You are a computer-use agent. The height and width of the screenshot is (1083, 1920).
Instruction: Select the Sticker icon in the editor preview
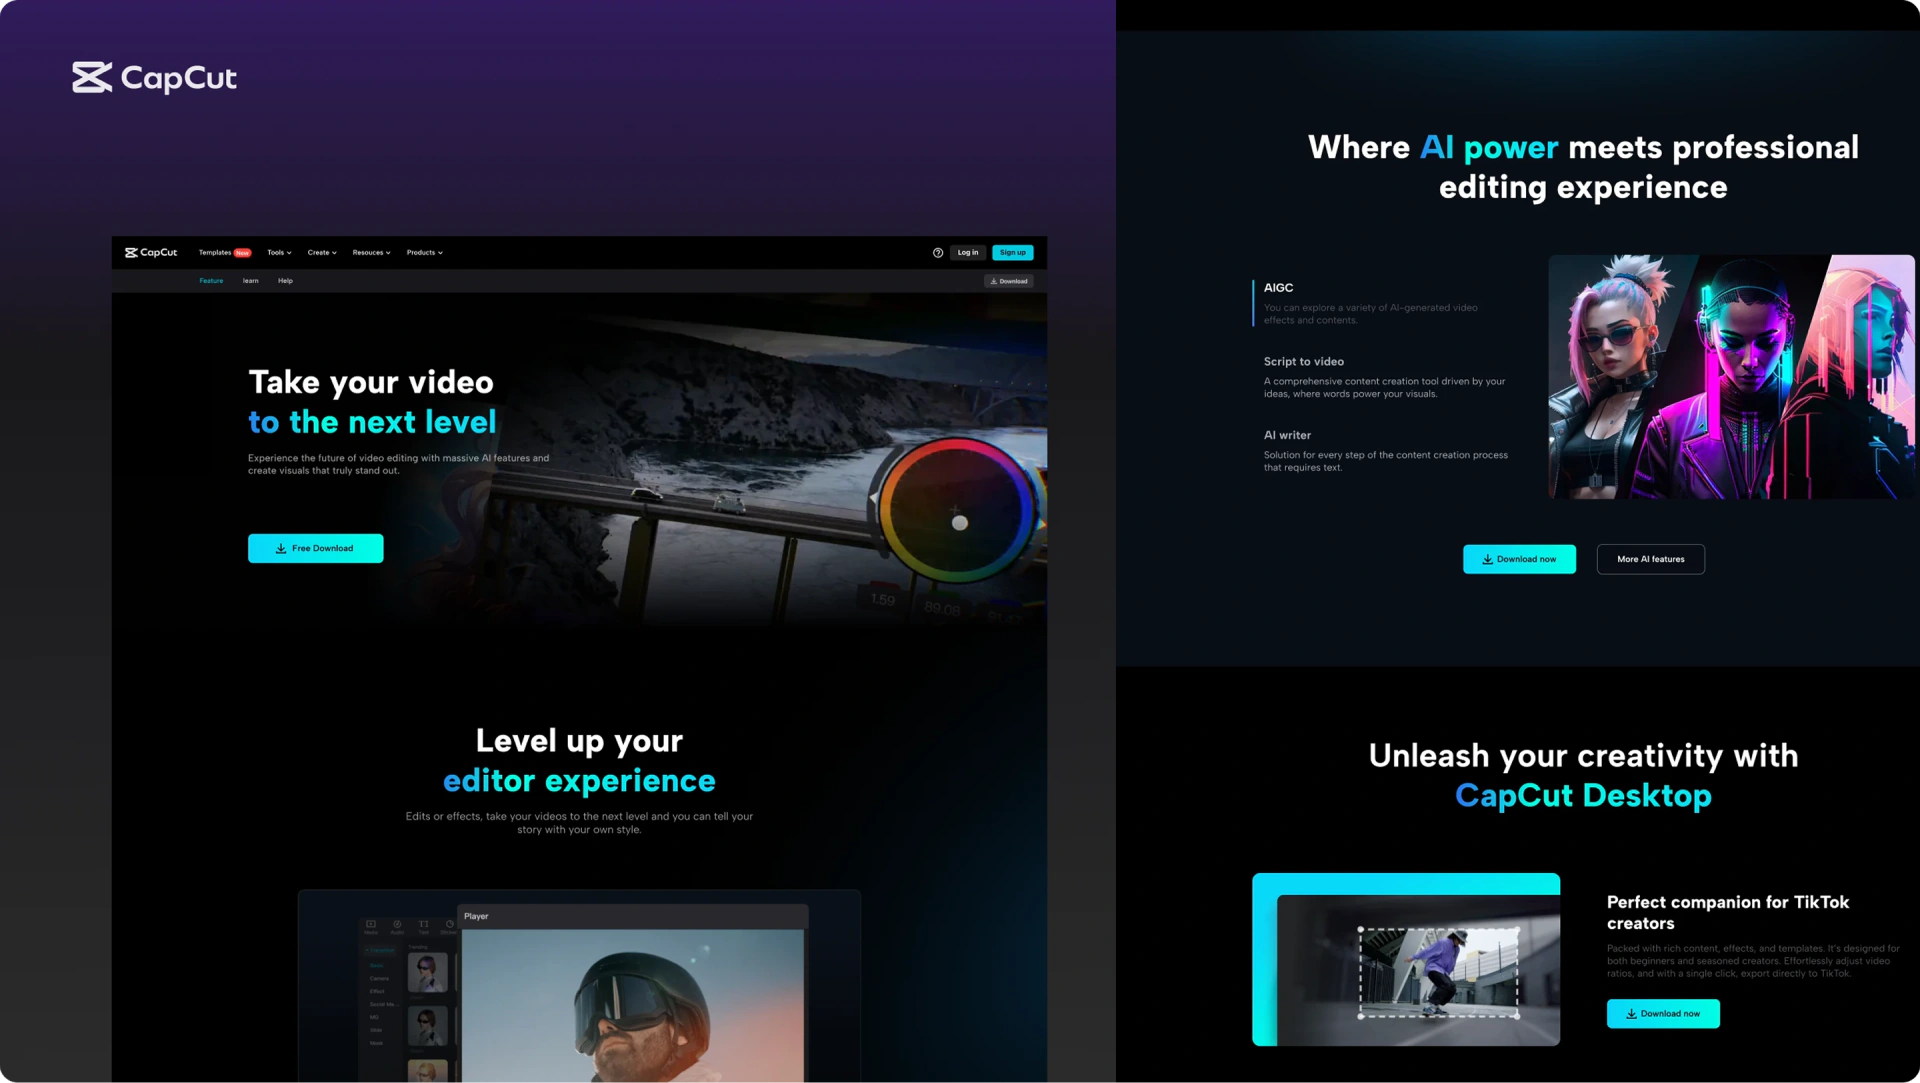(449, 926)
